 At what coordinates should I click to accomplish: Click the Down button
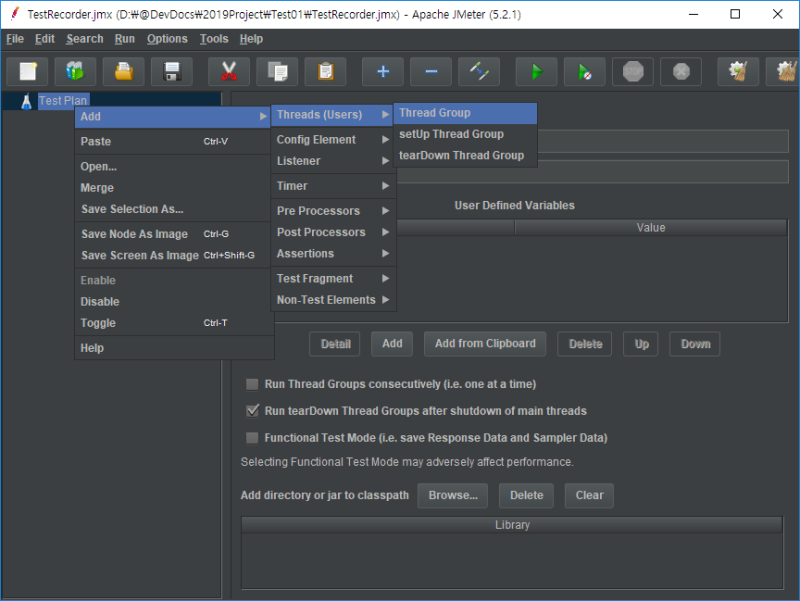click(695, 344)
